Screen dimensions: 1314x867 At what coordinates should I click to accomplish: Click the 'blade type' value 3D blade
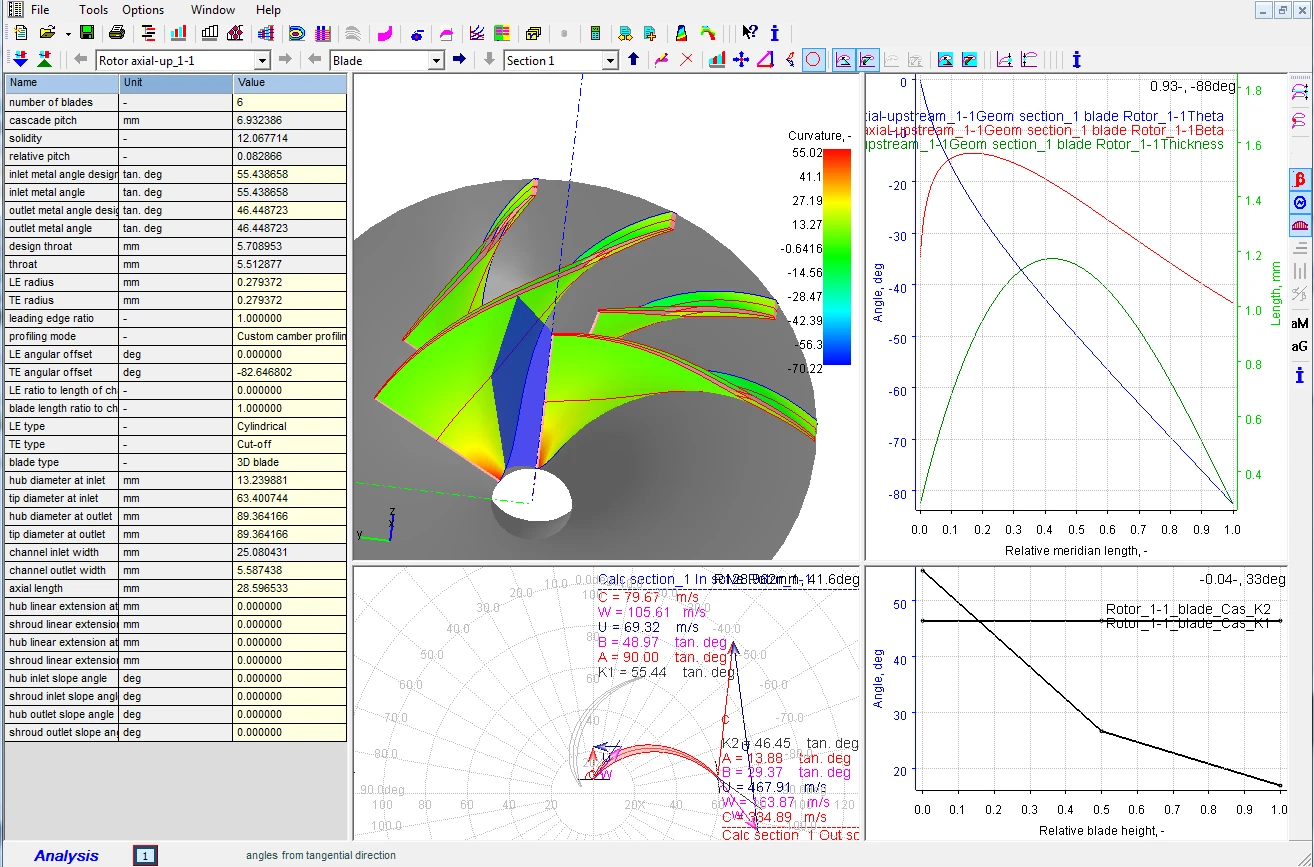(x=290, y=462)
